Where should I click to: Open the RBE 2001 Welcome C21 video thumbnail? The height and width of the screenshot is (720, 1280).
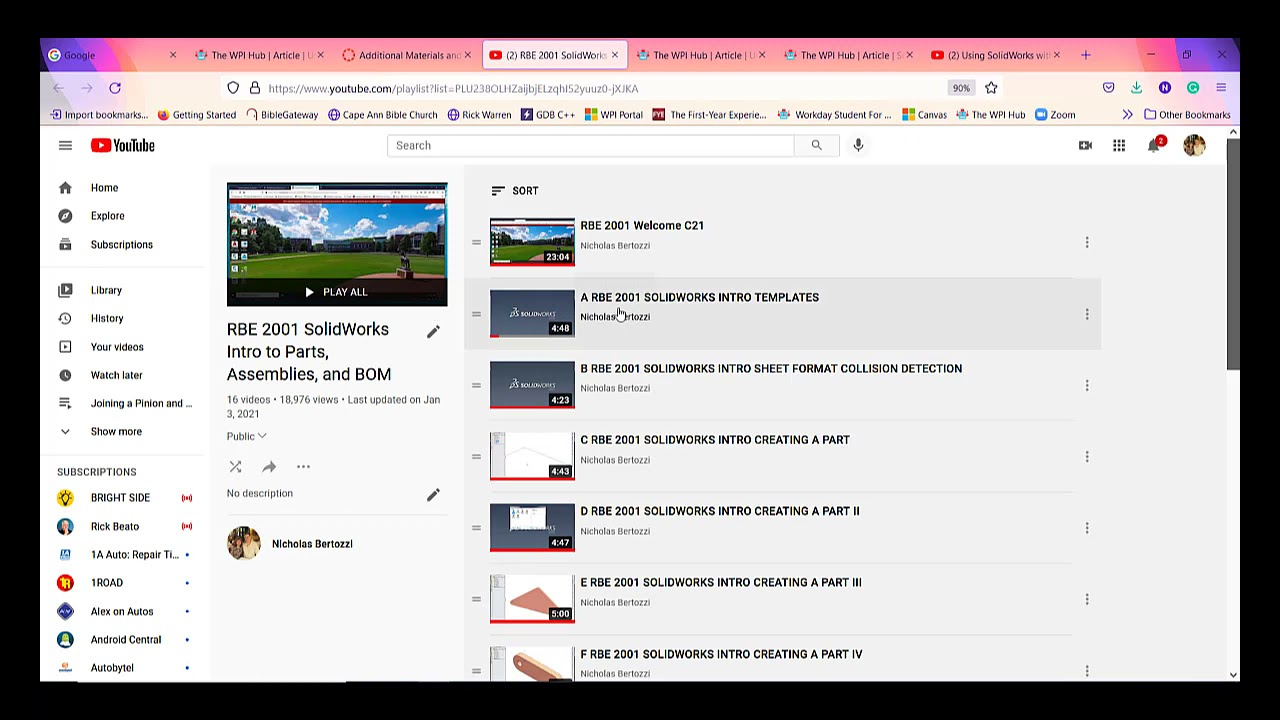click(x=532, y=242)
